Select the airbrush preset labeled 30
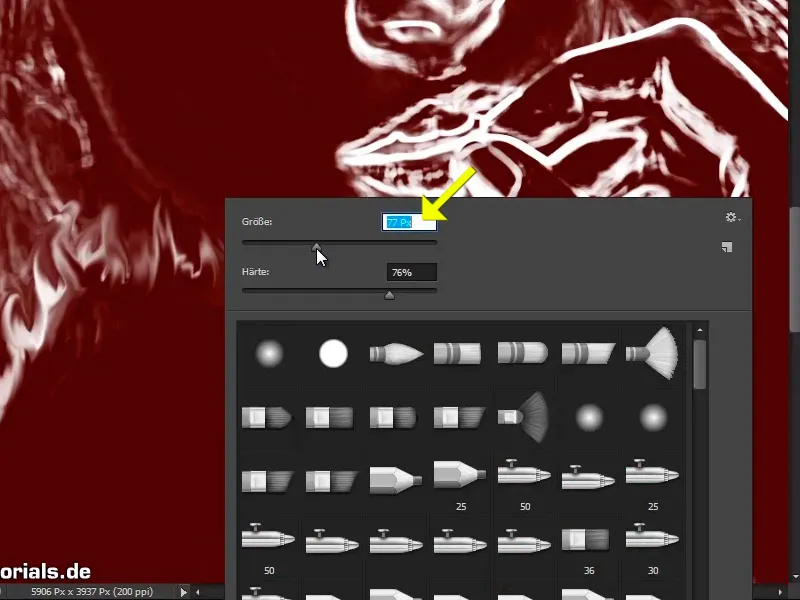Viewport: 800px width, 600px height. click(653, 537)
